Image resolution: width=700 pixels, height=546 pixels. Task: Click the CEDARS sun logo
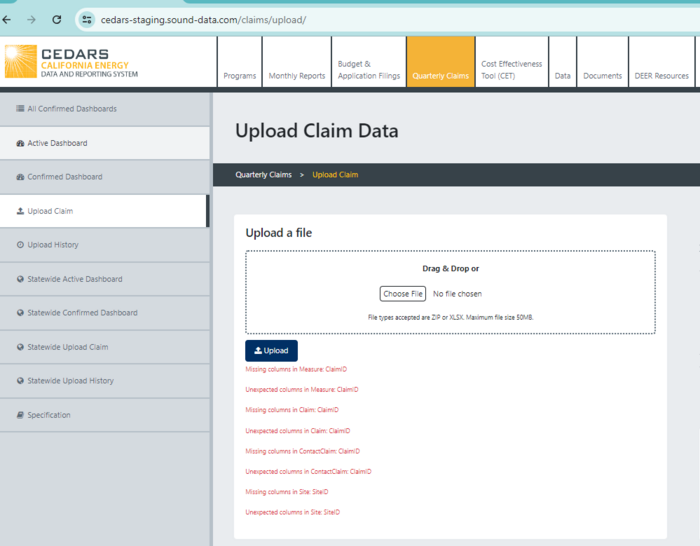tap(19, 62)
